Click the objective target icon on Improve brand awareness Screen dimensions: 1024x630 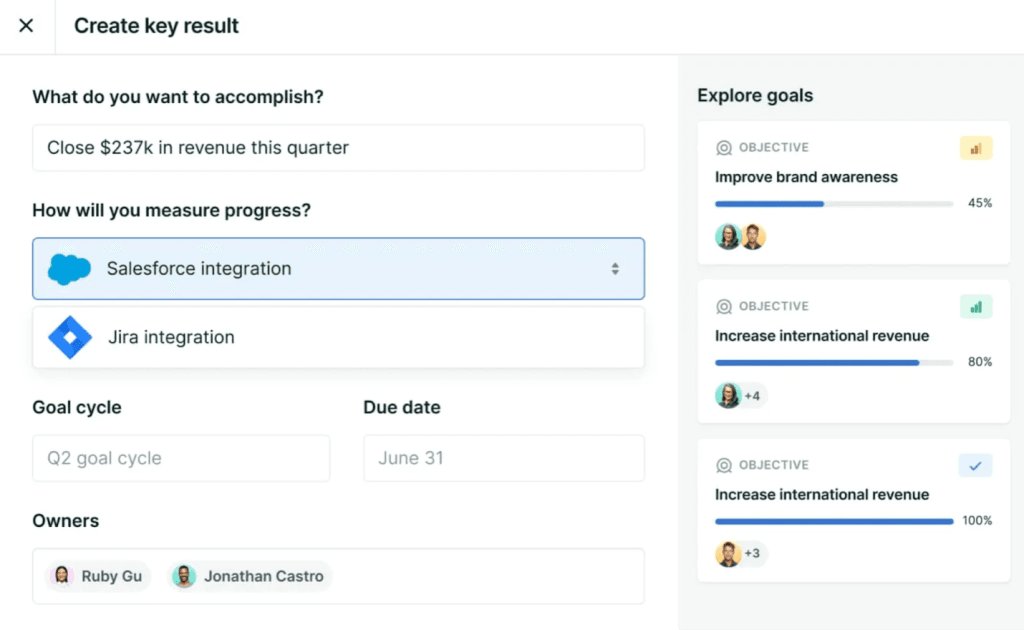pyautogui.click(x=724, y=148)
